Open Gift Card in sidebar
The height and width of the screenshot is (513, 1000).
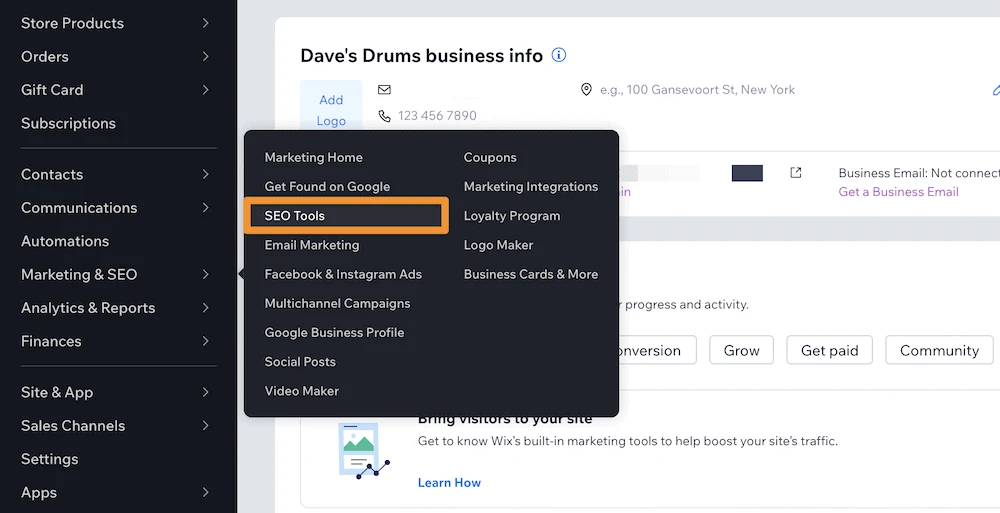tap(52, 90)
